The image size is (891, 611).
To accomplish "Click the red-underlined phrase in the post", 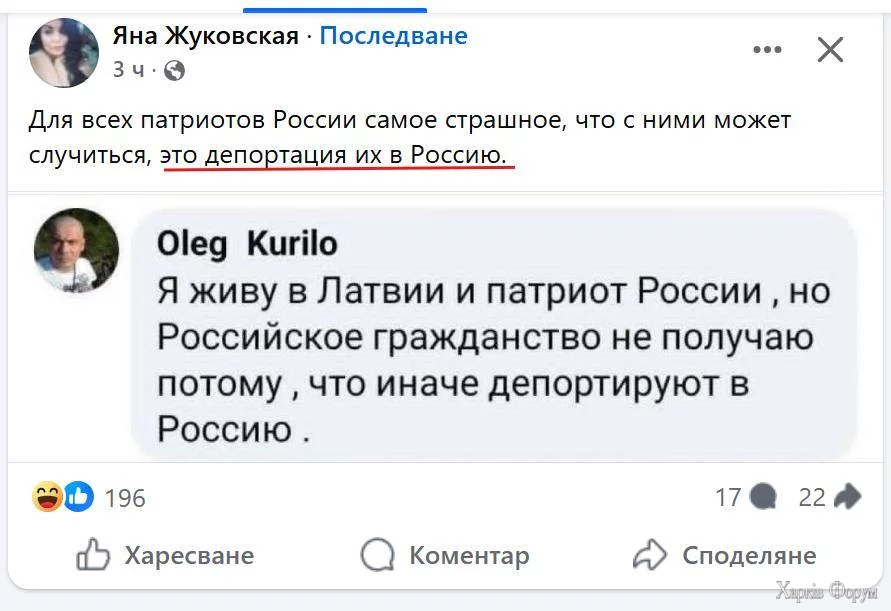I will click(x=335, y=155).
